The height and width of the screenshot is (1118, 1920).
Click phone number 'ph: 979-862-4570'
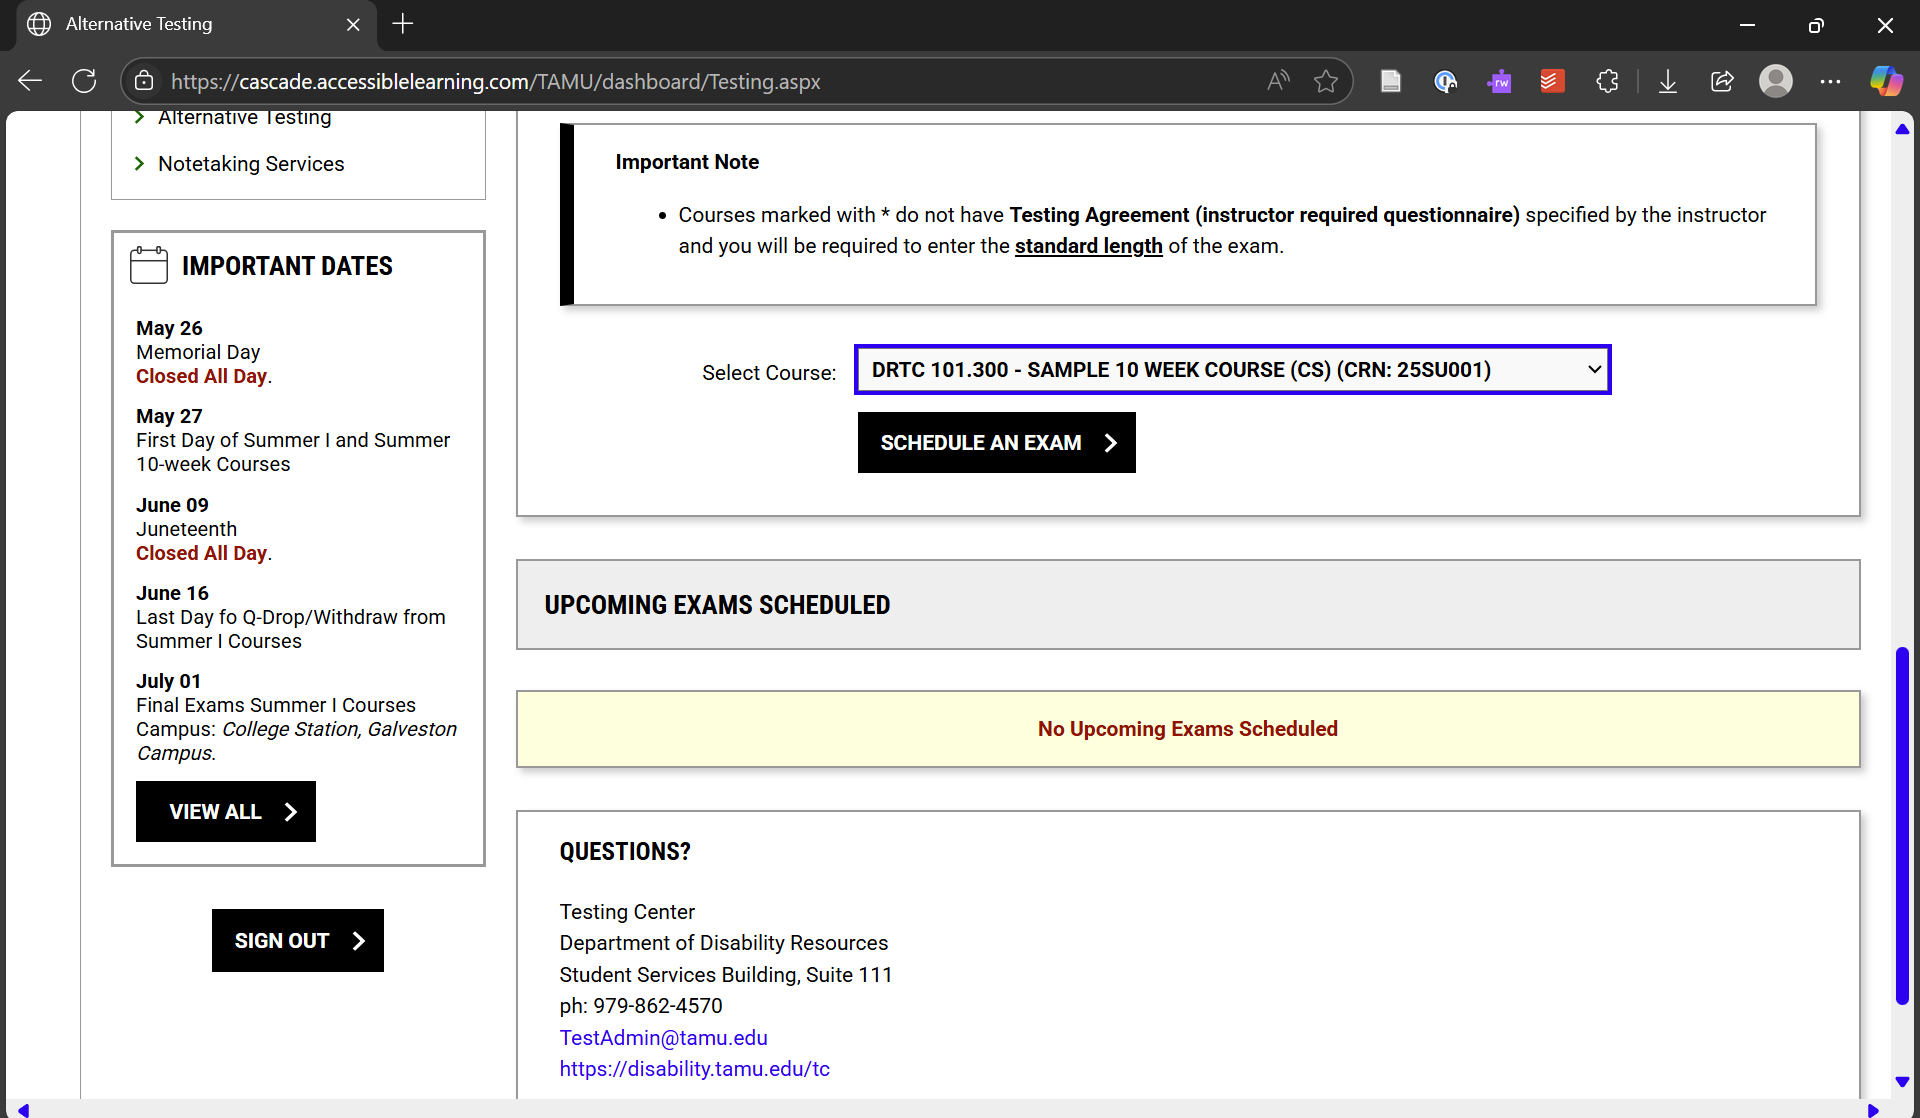[641, 1006]
